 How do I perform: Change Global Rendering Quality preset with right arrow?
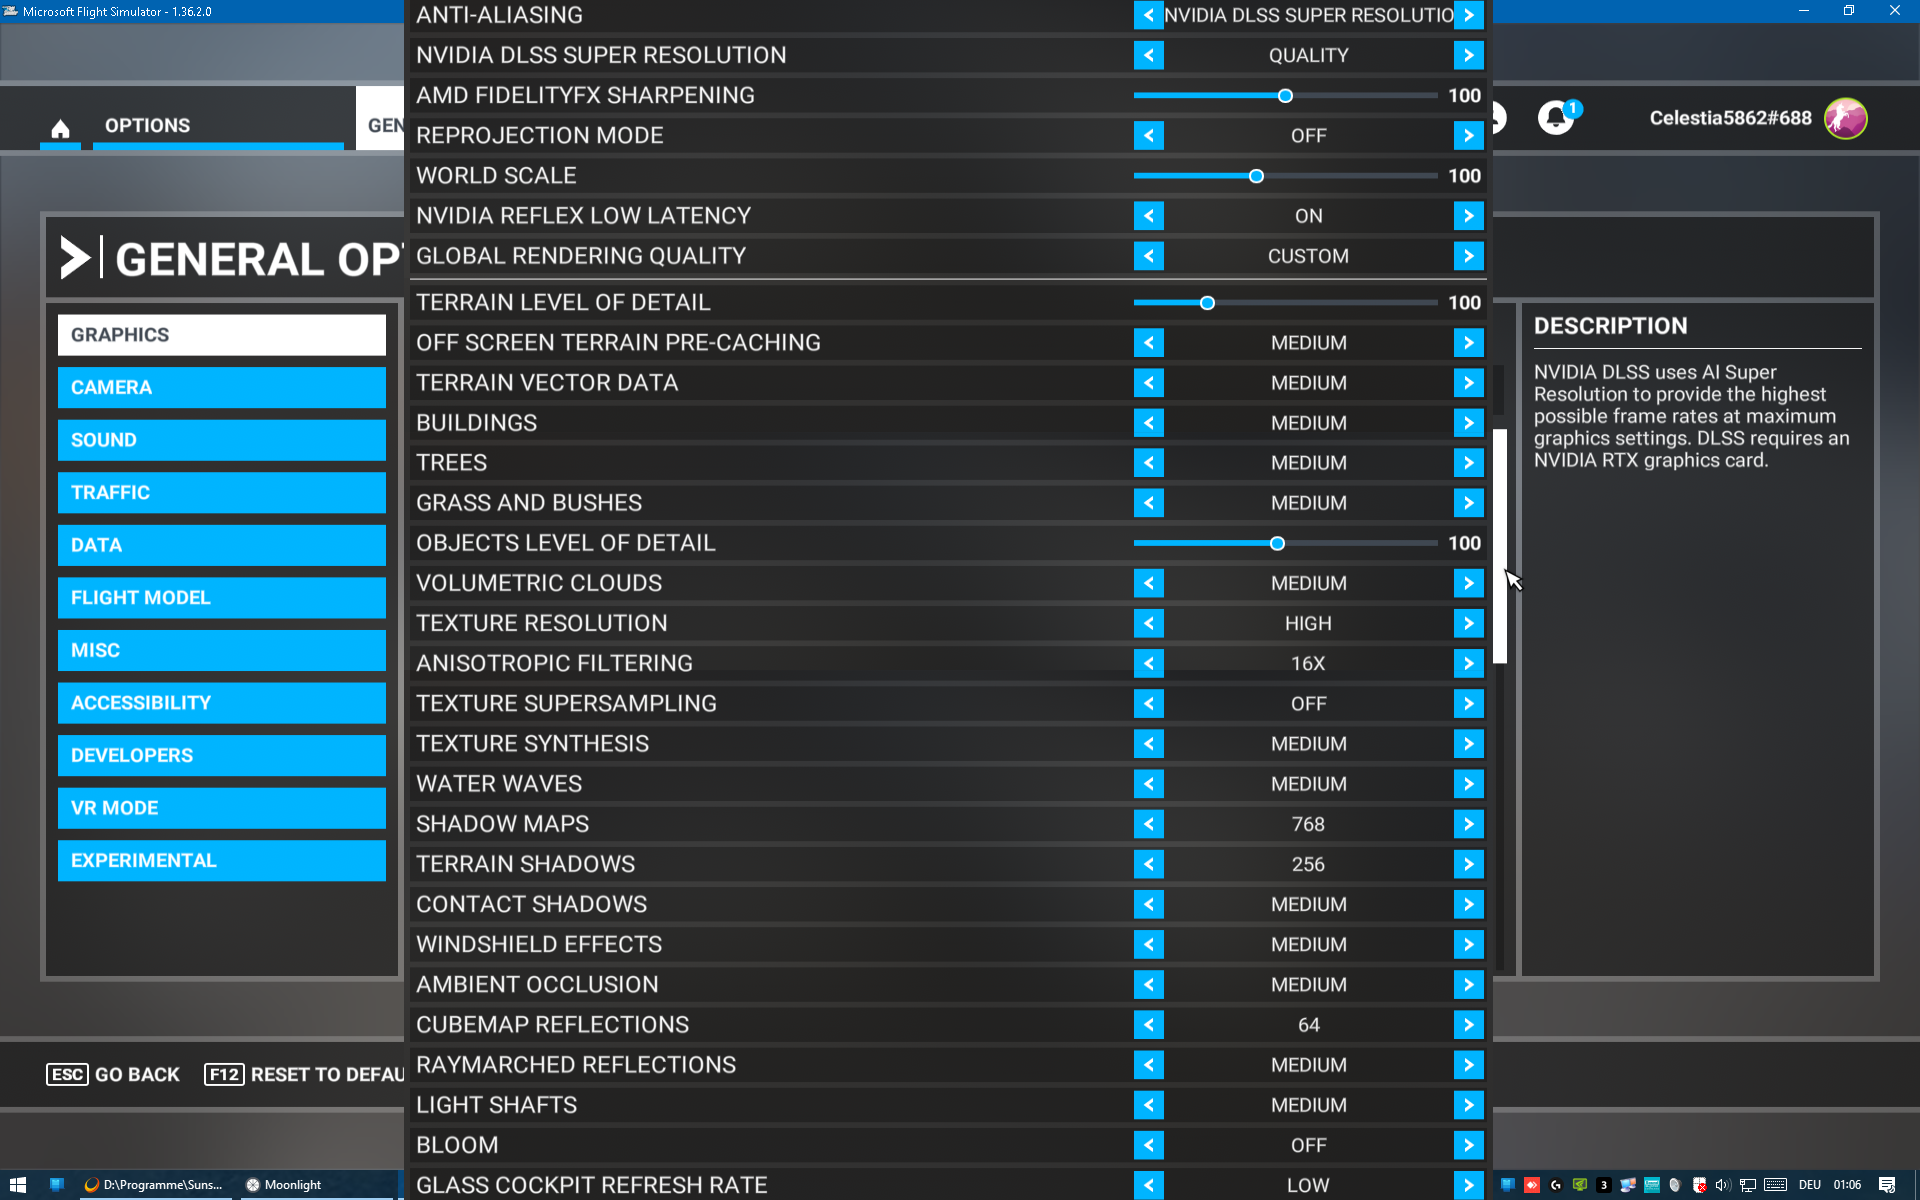pyautogui.click(x=1468, y=256)
